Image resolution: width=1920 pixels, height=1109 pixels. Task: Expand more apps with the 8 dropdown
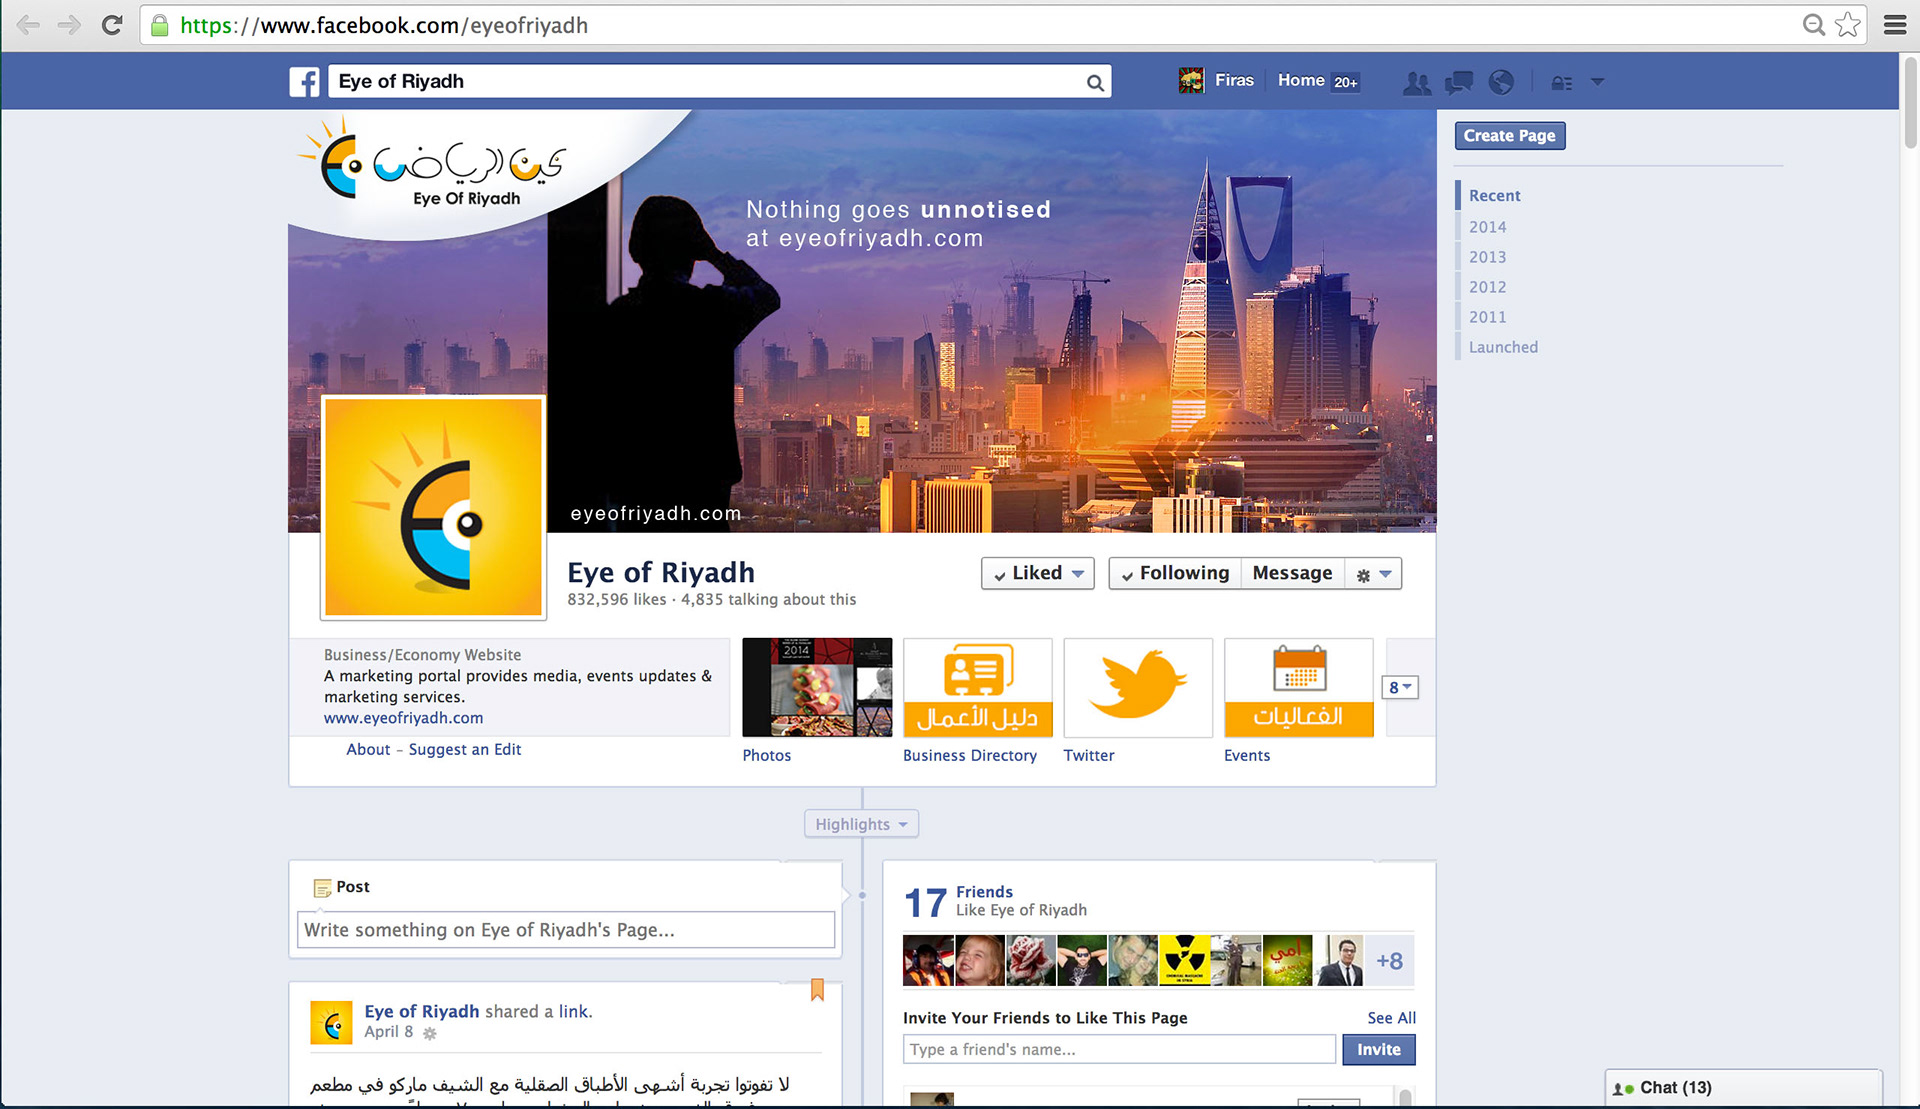(x=1400, y=687)
